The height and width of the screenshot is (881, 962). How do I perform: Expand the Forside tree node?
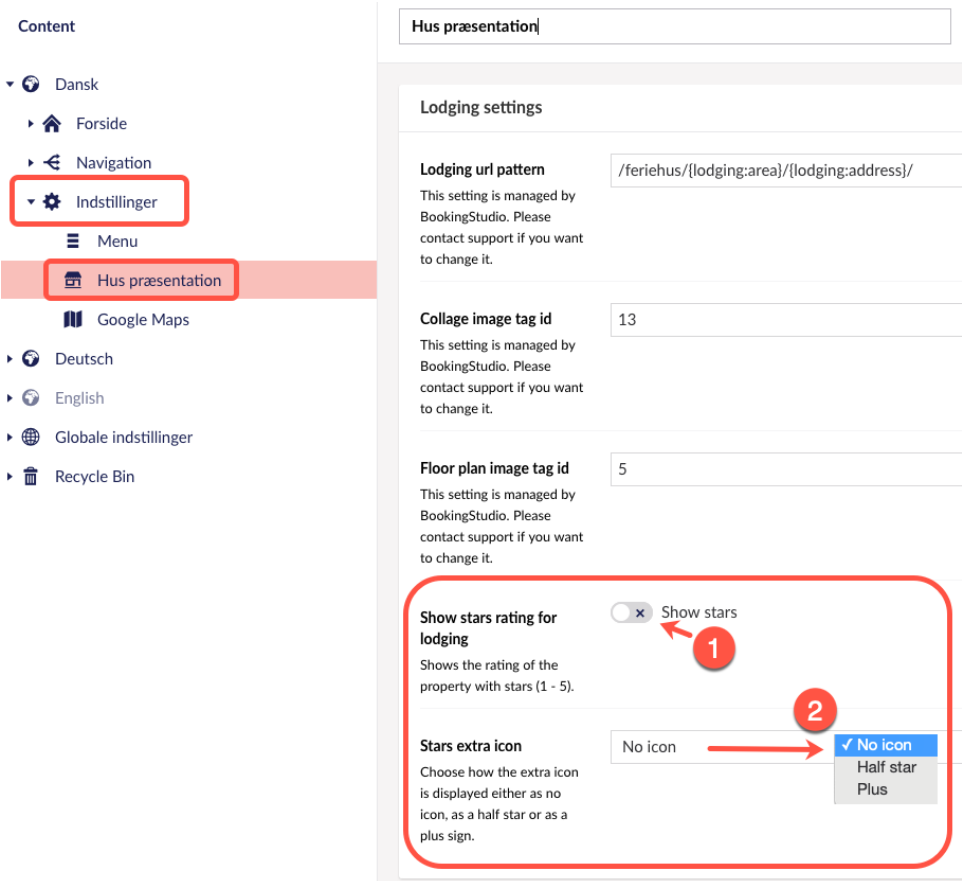[30, 123]
